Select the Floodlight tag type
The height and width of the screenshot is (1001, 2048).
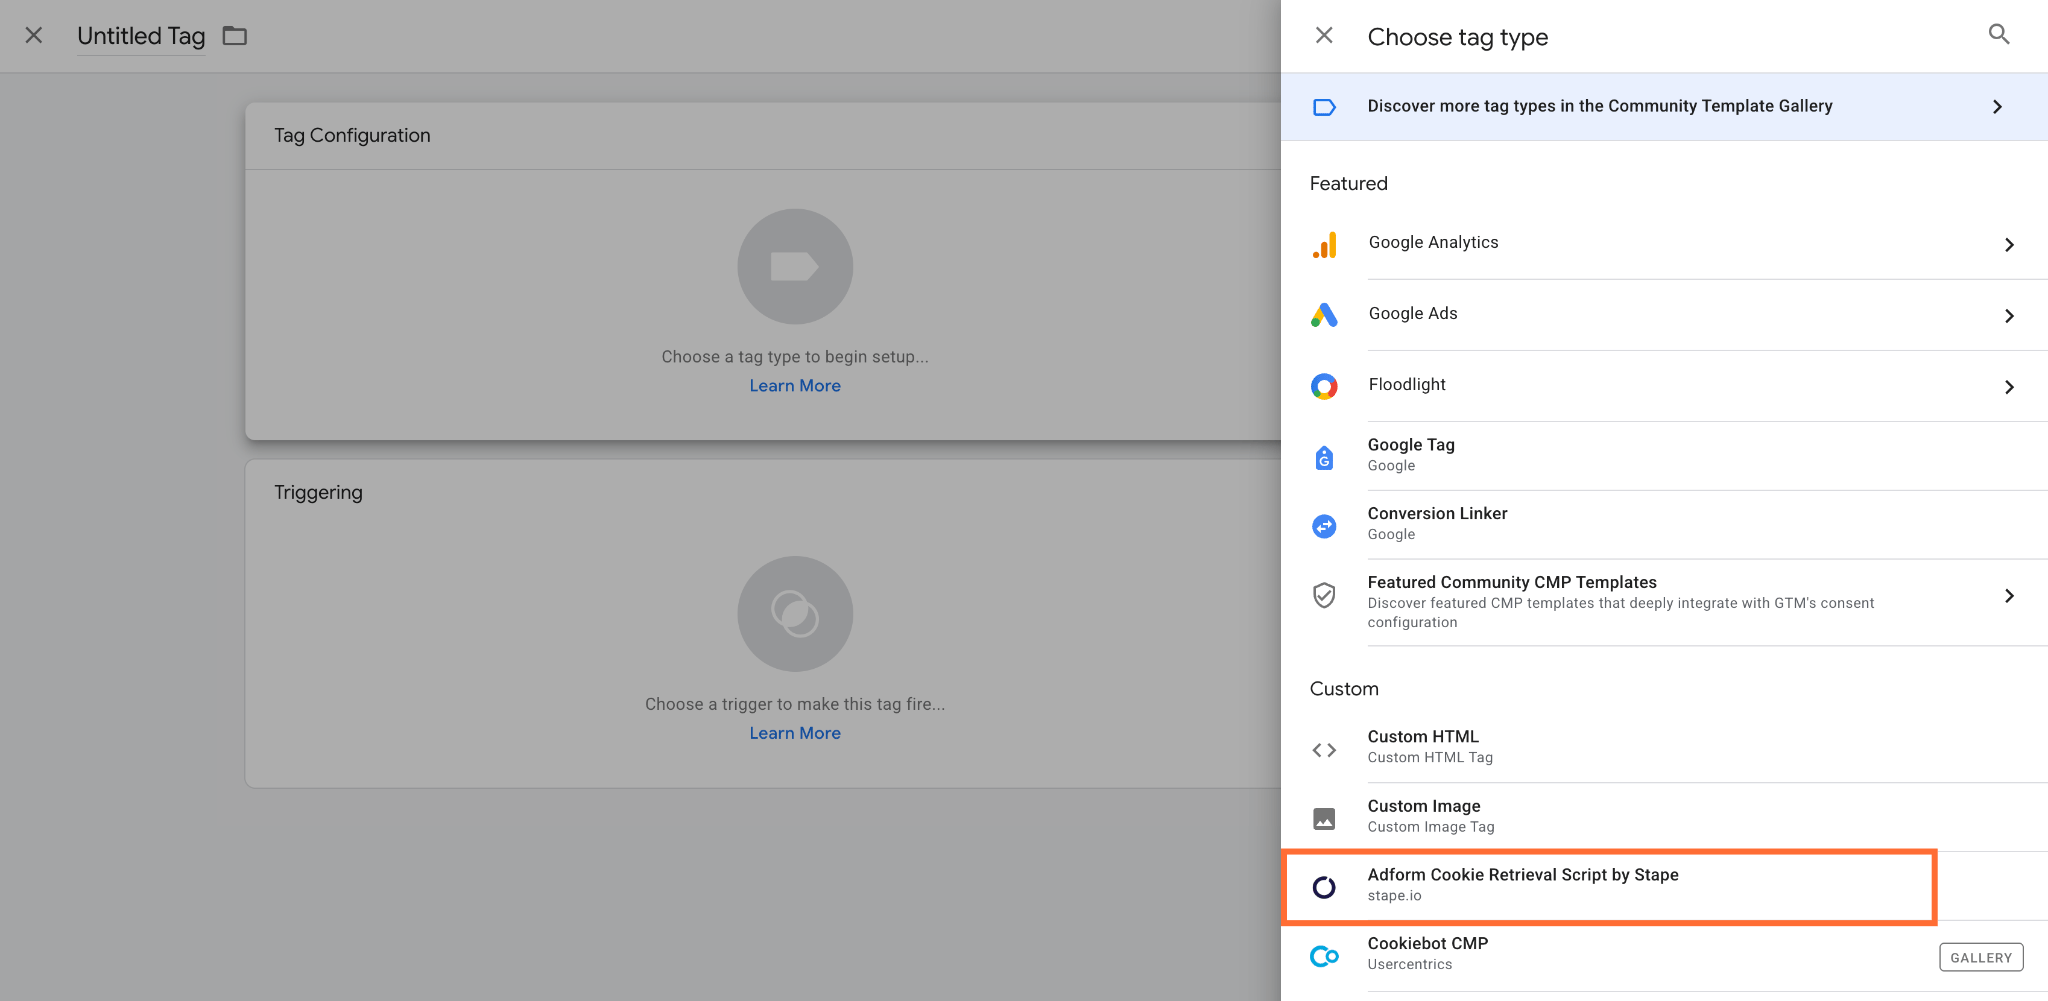pyautogui.click(x=1664, y=386)
